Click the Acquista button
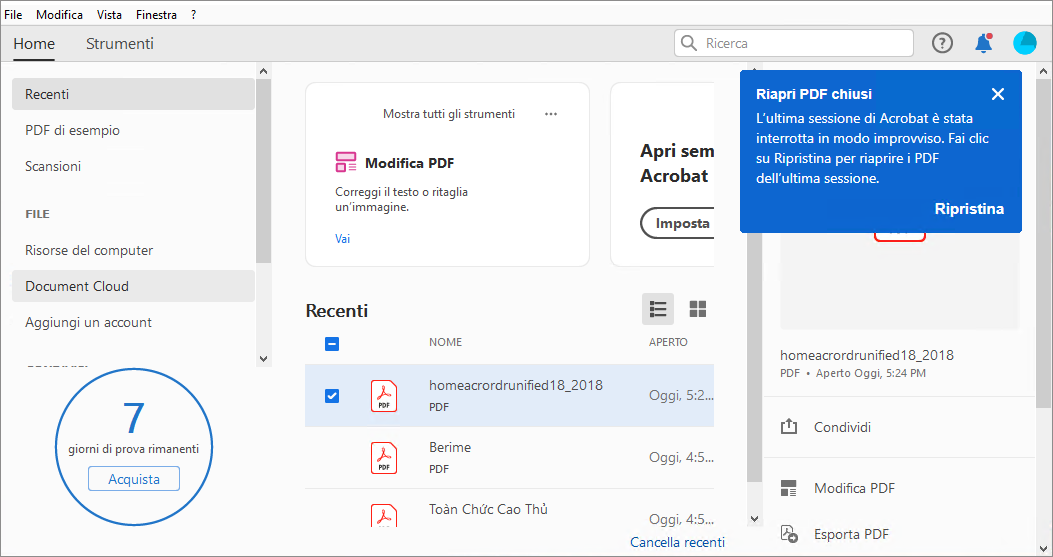 coord(134,479)
